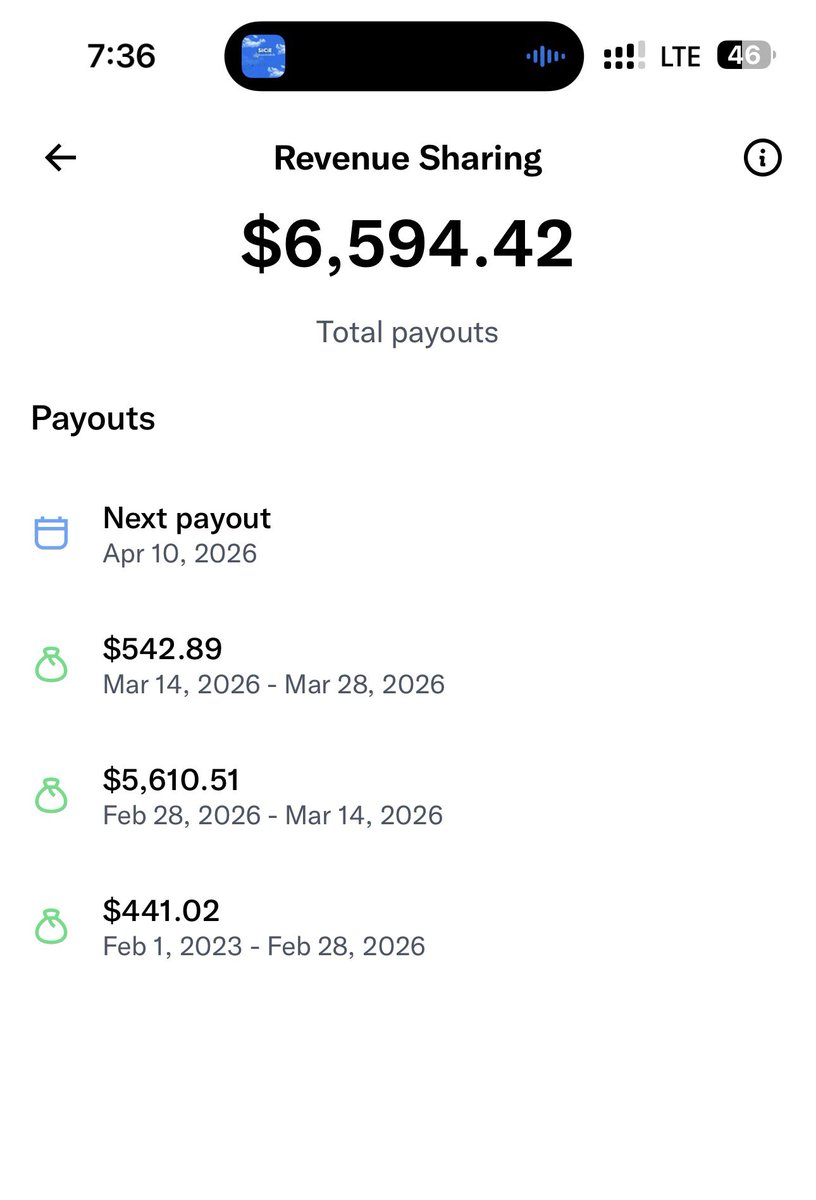Tap the Revenue Sharing title
This screenshot has height=1200, width=816.
(x=408, y=158)
